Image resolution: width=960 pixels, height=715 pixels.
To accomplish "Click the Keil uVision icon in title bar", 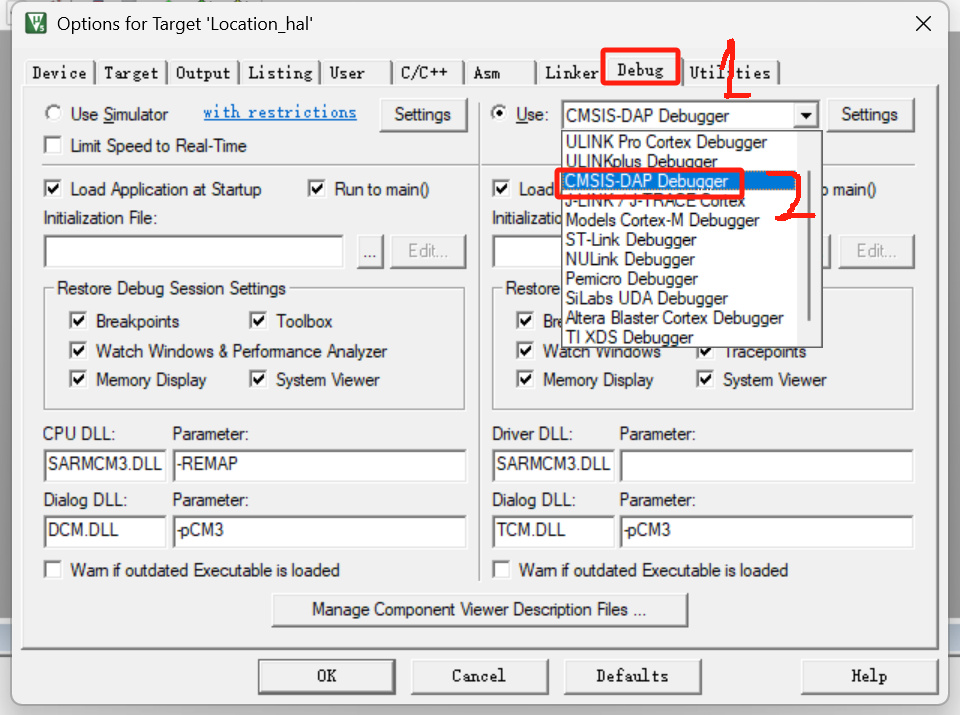I will point(36,23).
